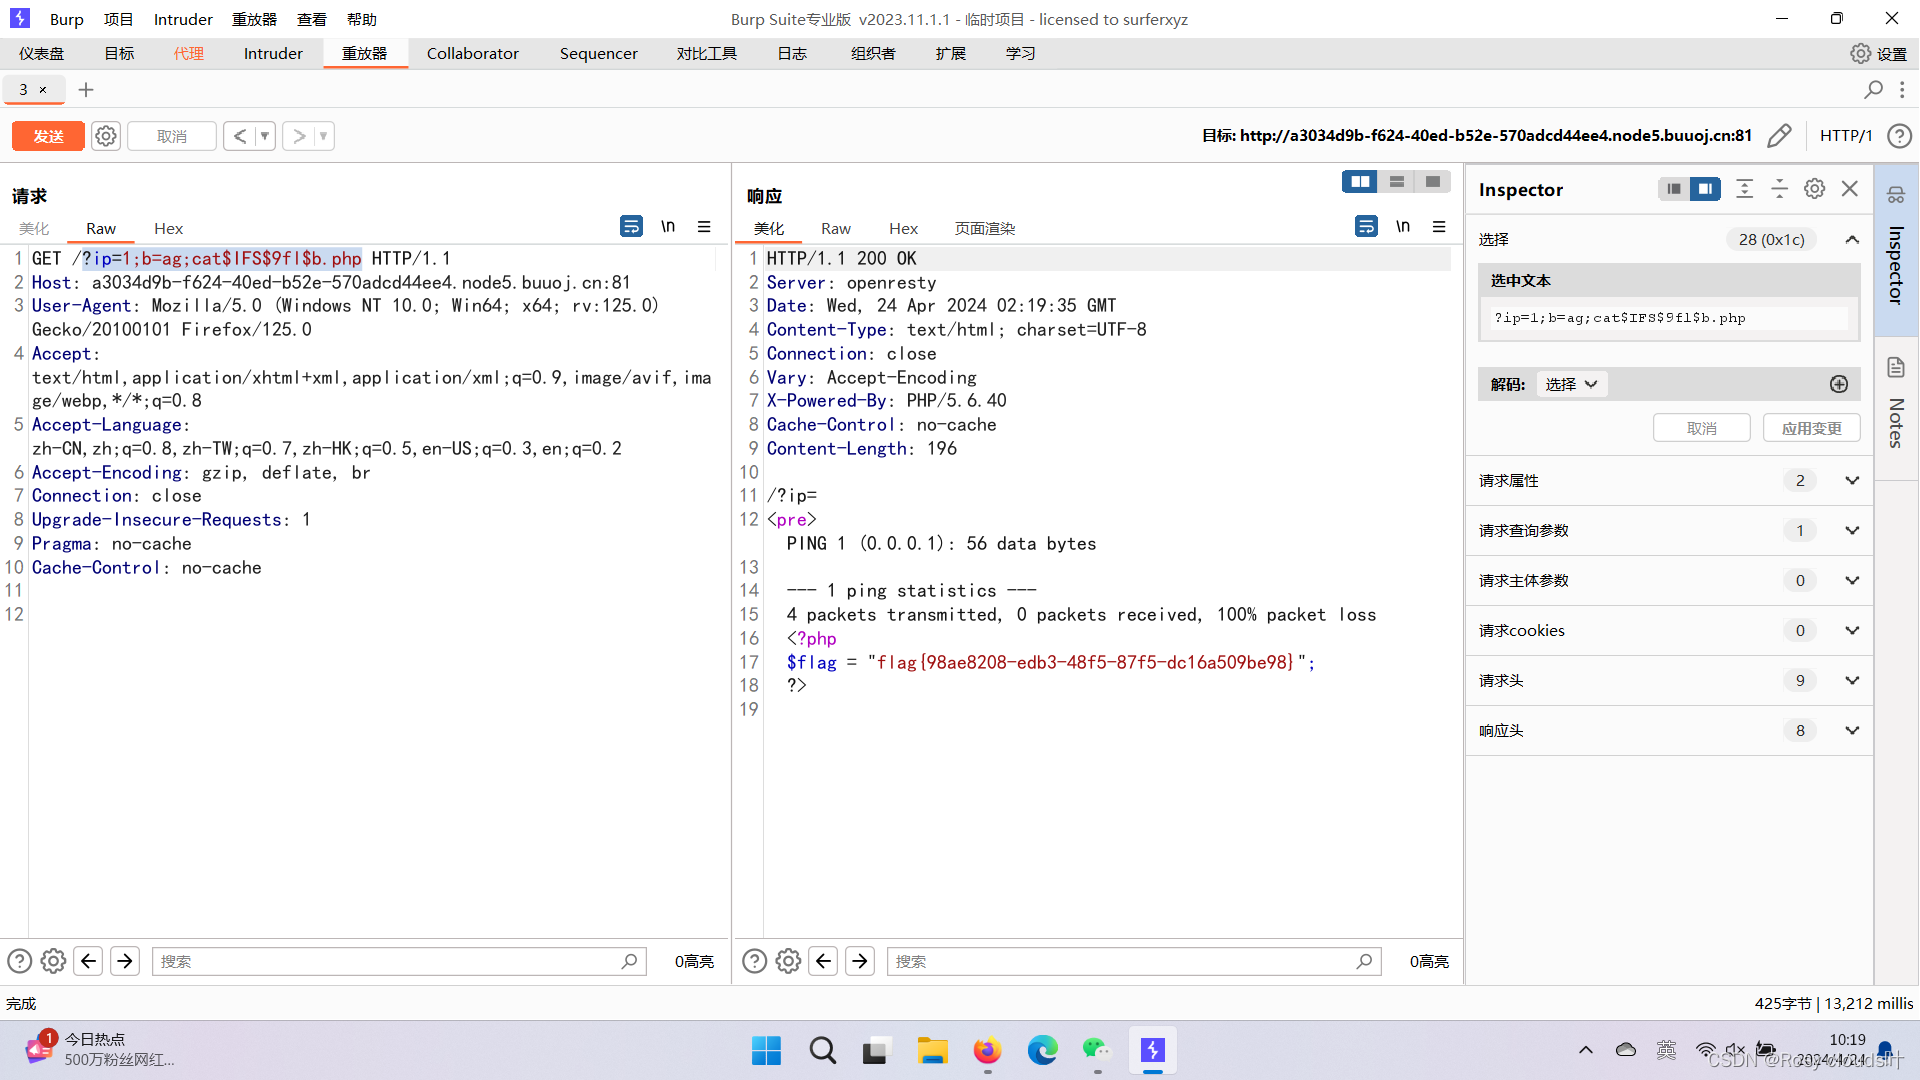Click the edit target pencil icon

point(1779,136)
